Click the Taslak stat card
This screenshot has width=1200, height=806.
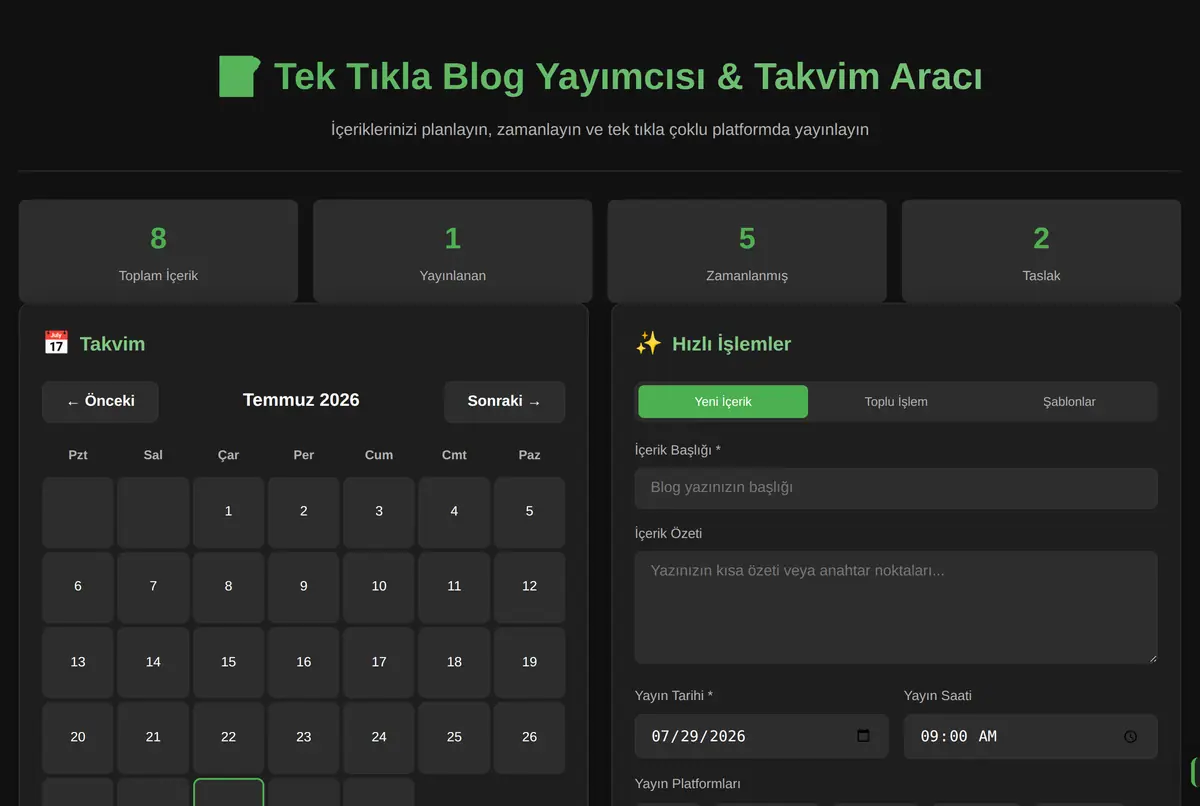tap(1041, 251)
